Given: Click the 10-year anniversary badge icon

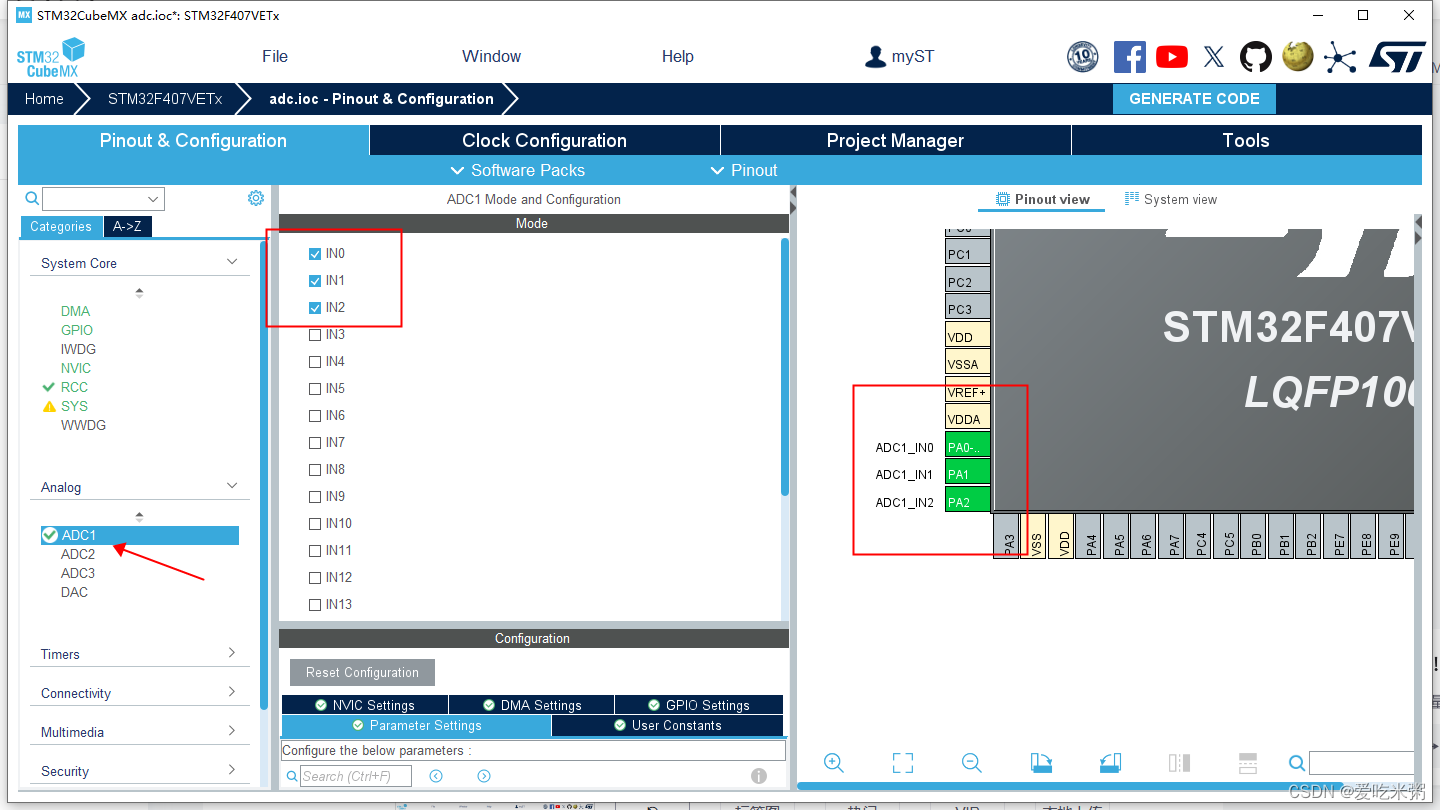Looking at the screenshot, I should (x=1083, y=57).
